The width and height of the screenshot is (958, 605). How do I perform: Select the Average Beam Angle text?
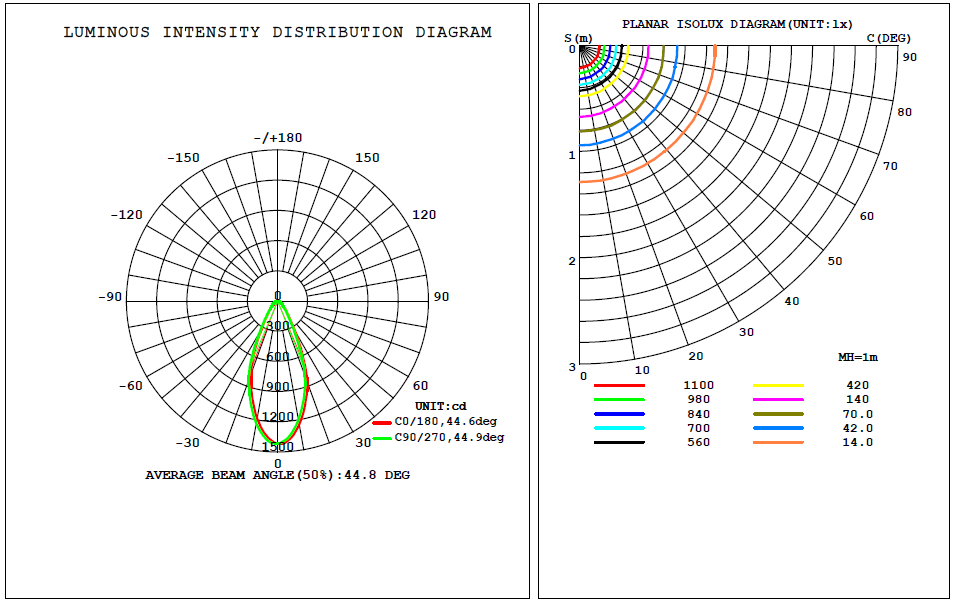277,475
